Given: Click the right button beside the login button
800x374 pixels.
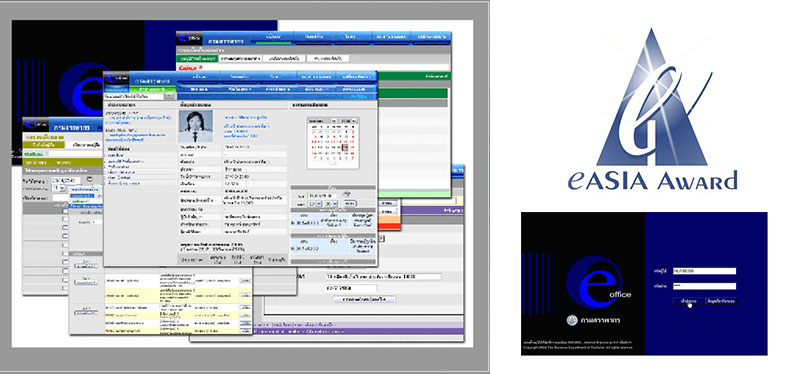Looking at the screenshot, I should [x=721, y=301].
